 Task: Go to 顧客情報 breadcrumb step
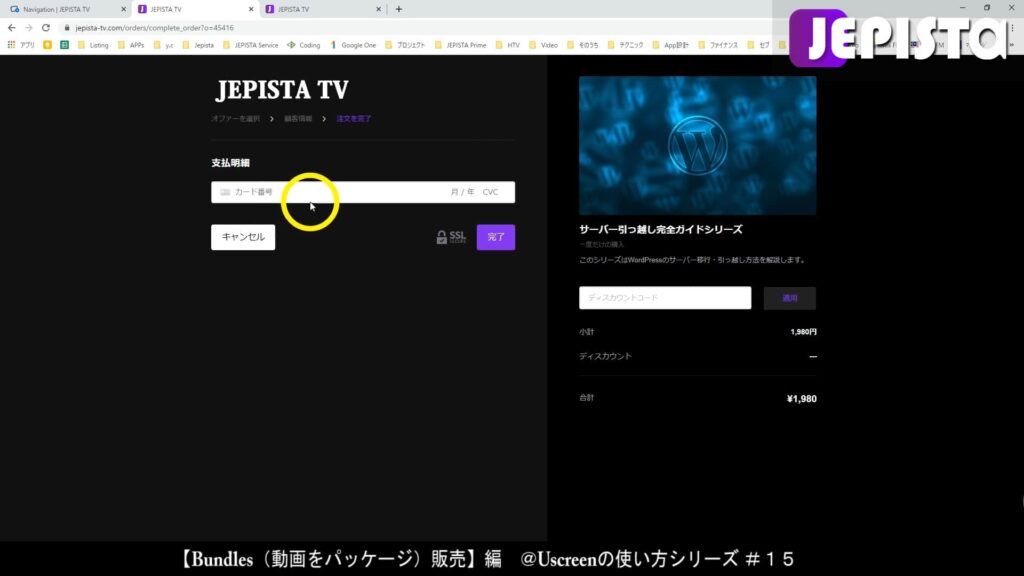(298, 119)
